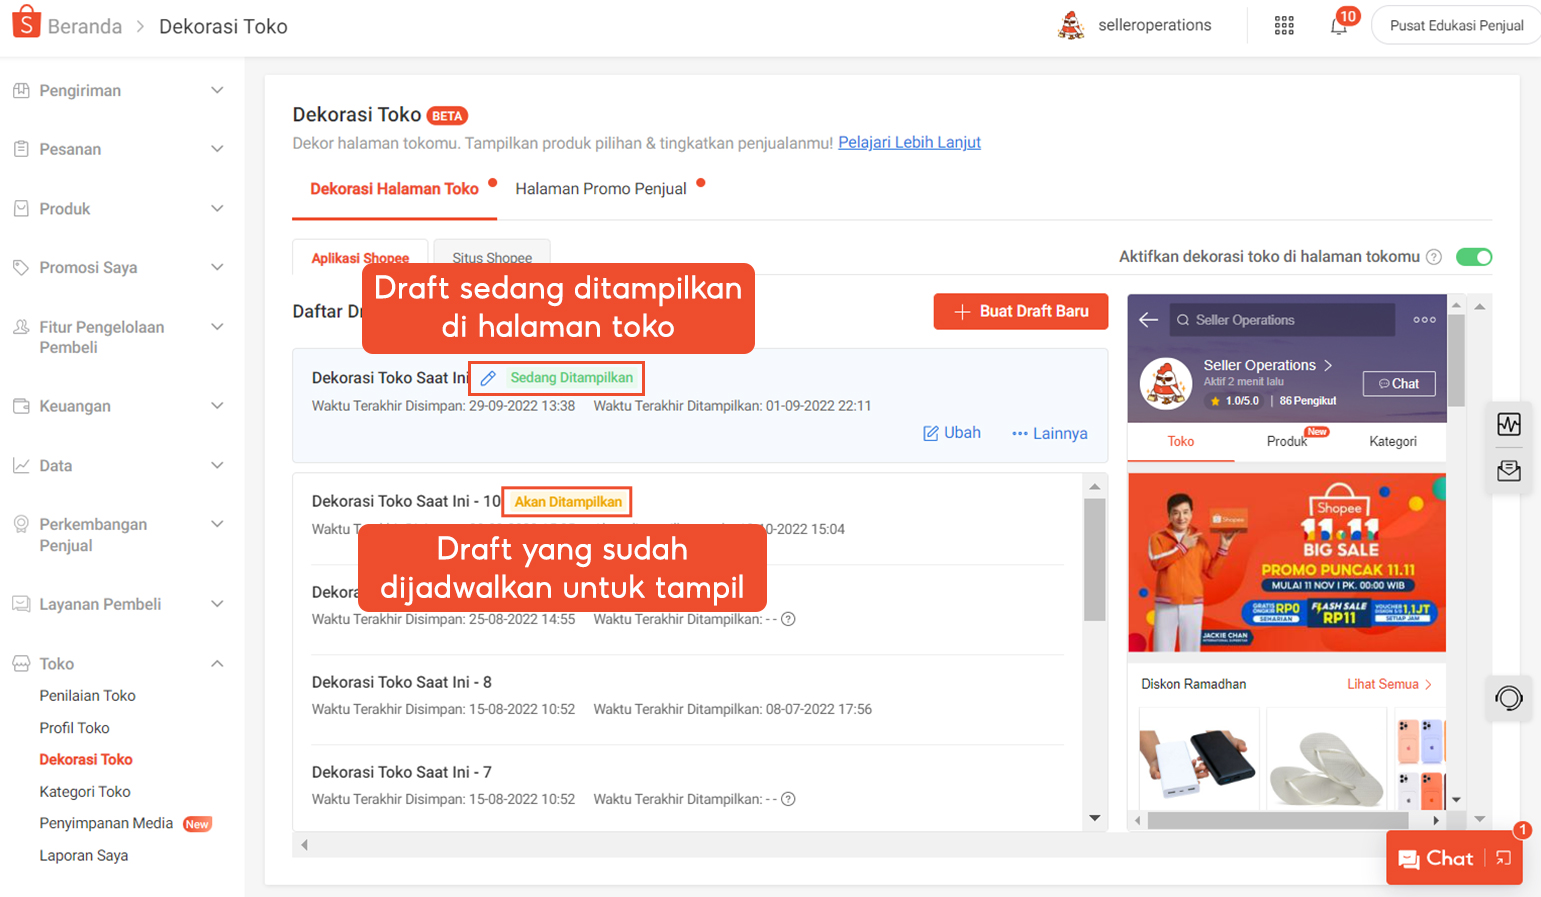The height and width of the screenshot is (897, 1541).
Task: Select the Situs Shopee tab
Action: pyautogui.click(x=491, y=258)
